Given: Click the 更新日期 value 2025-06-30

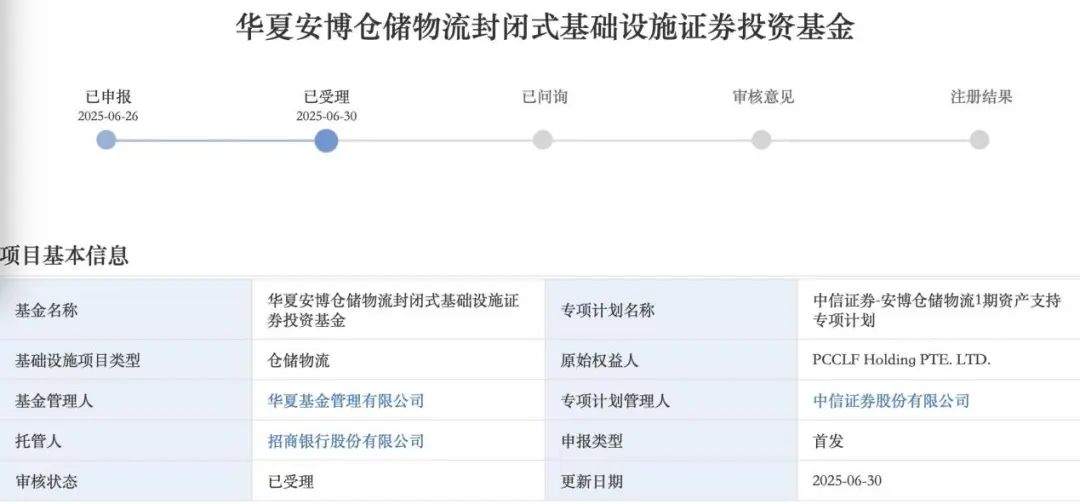Looking at the screenshot, I should point(847,481).
